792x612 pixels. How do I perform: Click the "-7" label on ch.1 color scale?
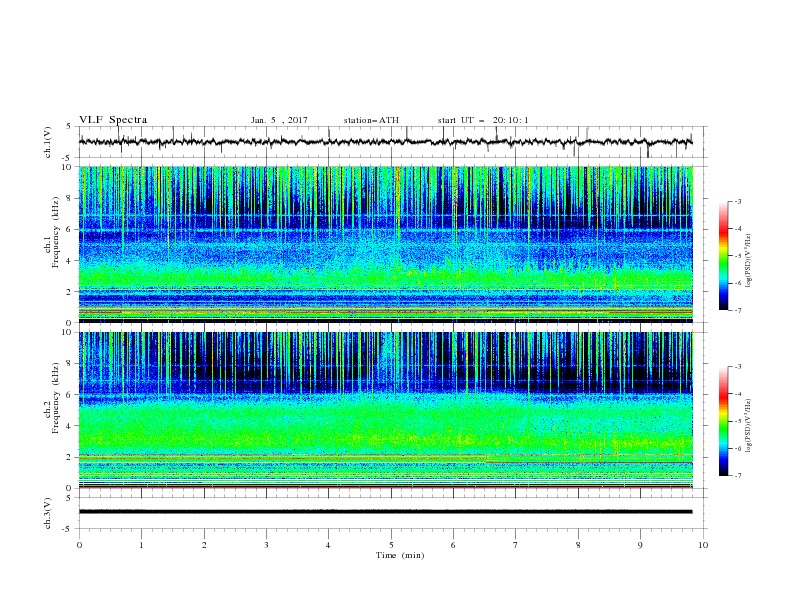click(738, 310)
